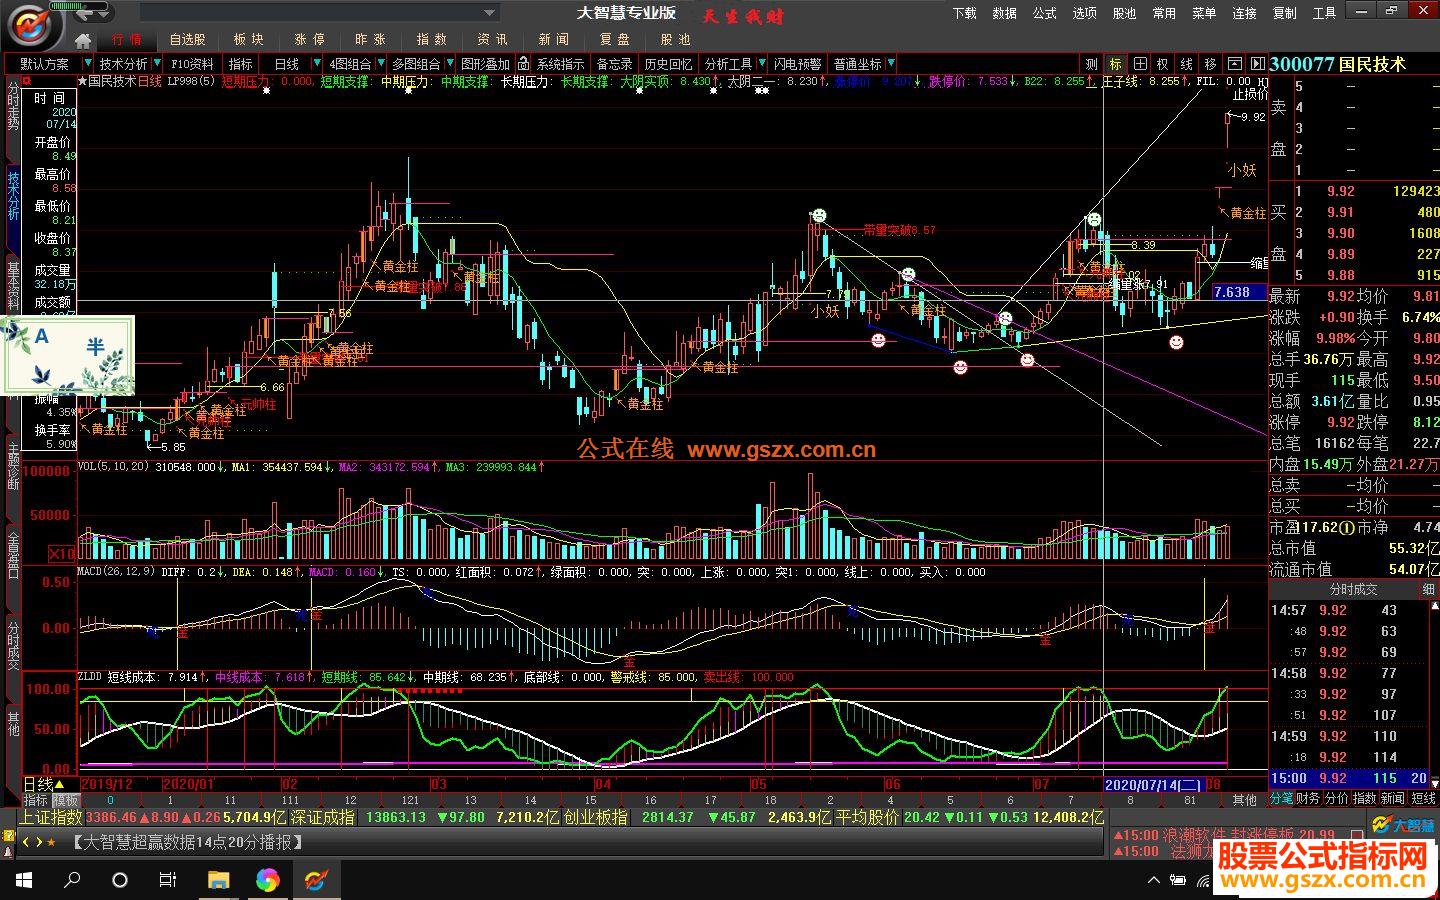Open Cortana circle on taskbar
1440x900 pixels.
pos(120,880)
